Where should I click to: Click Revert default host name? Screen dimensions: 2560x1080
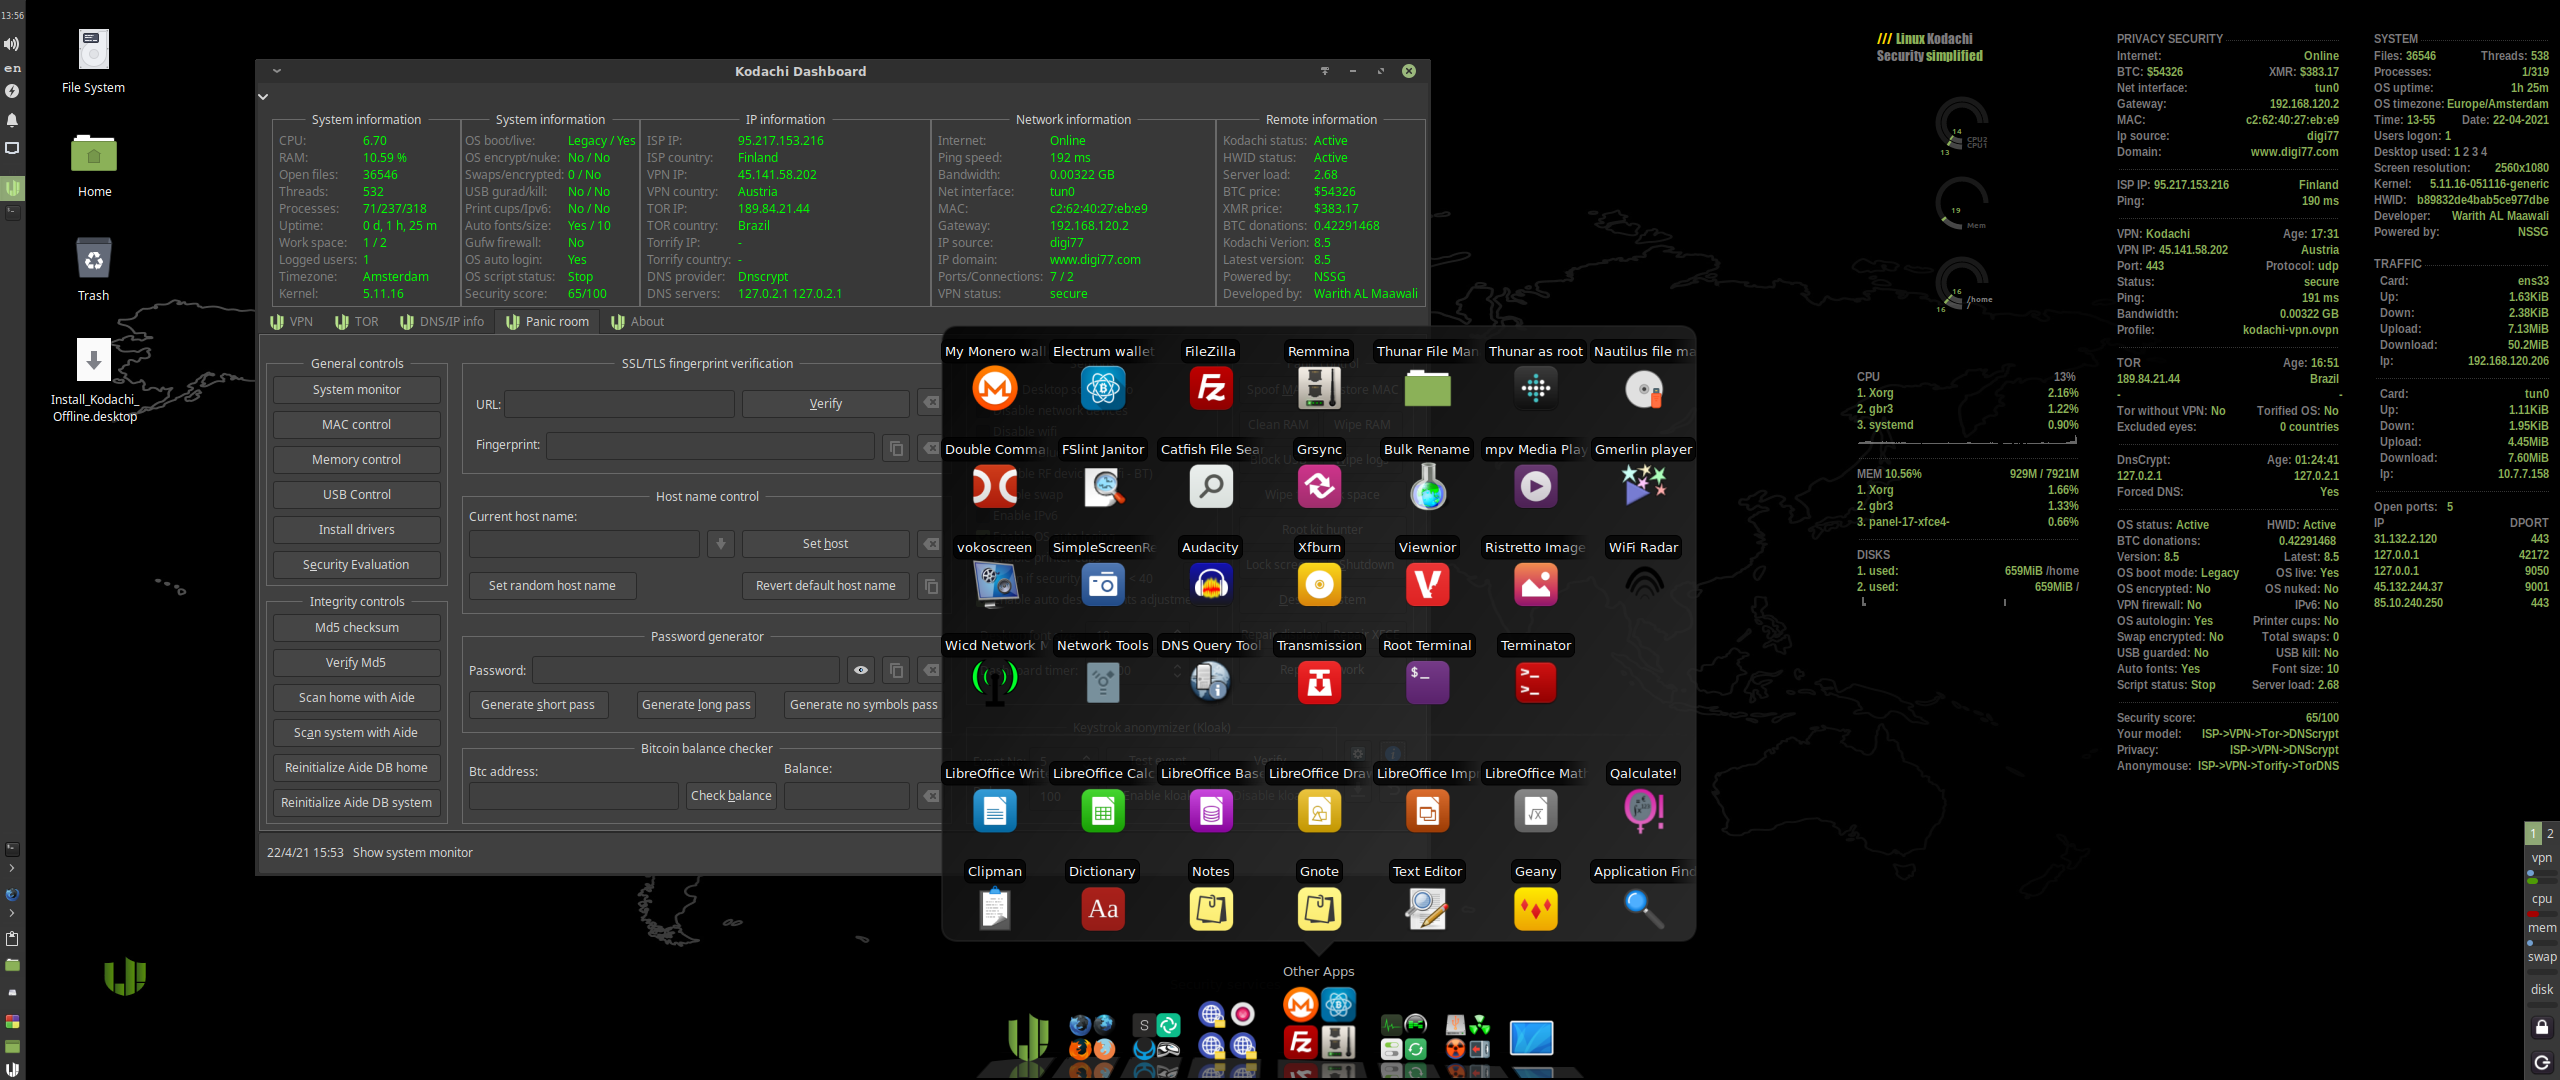tap(826, 586)
